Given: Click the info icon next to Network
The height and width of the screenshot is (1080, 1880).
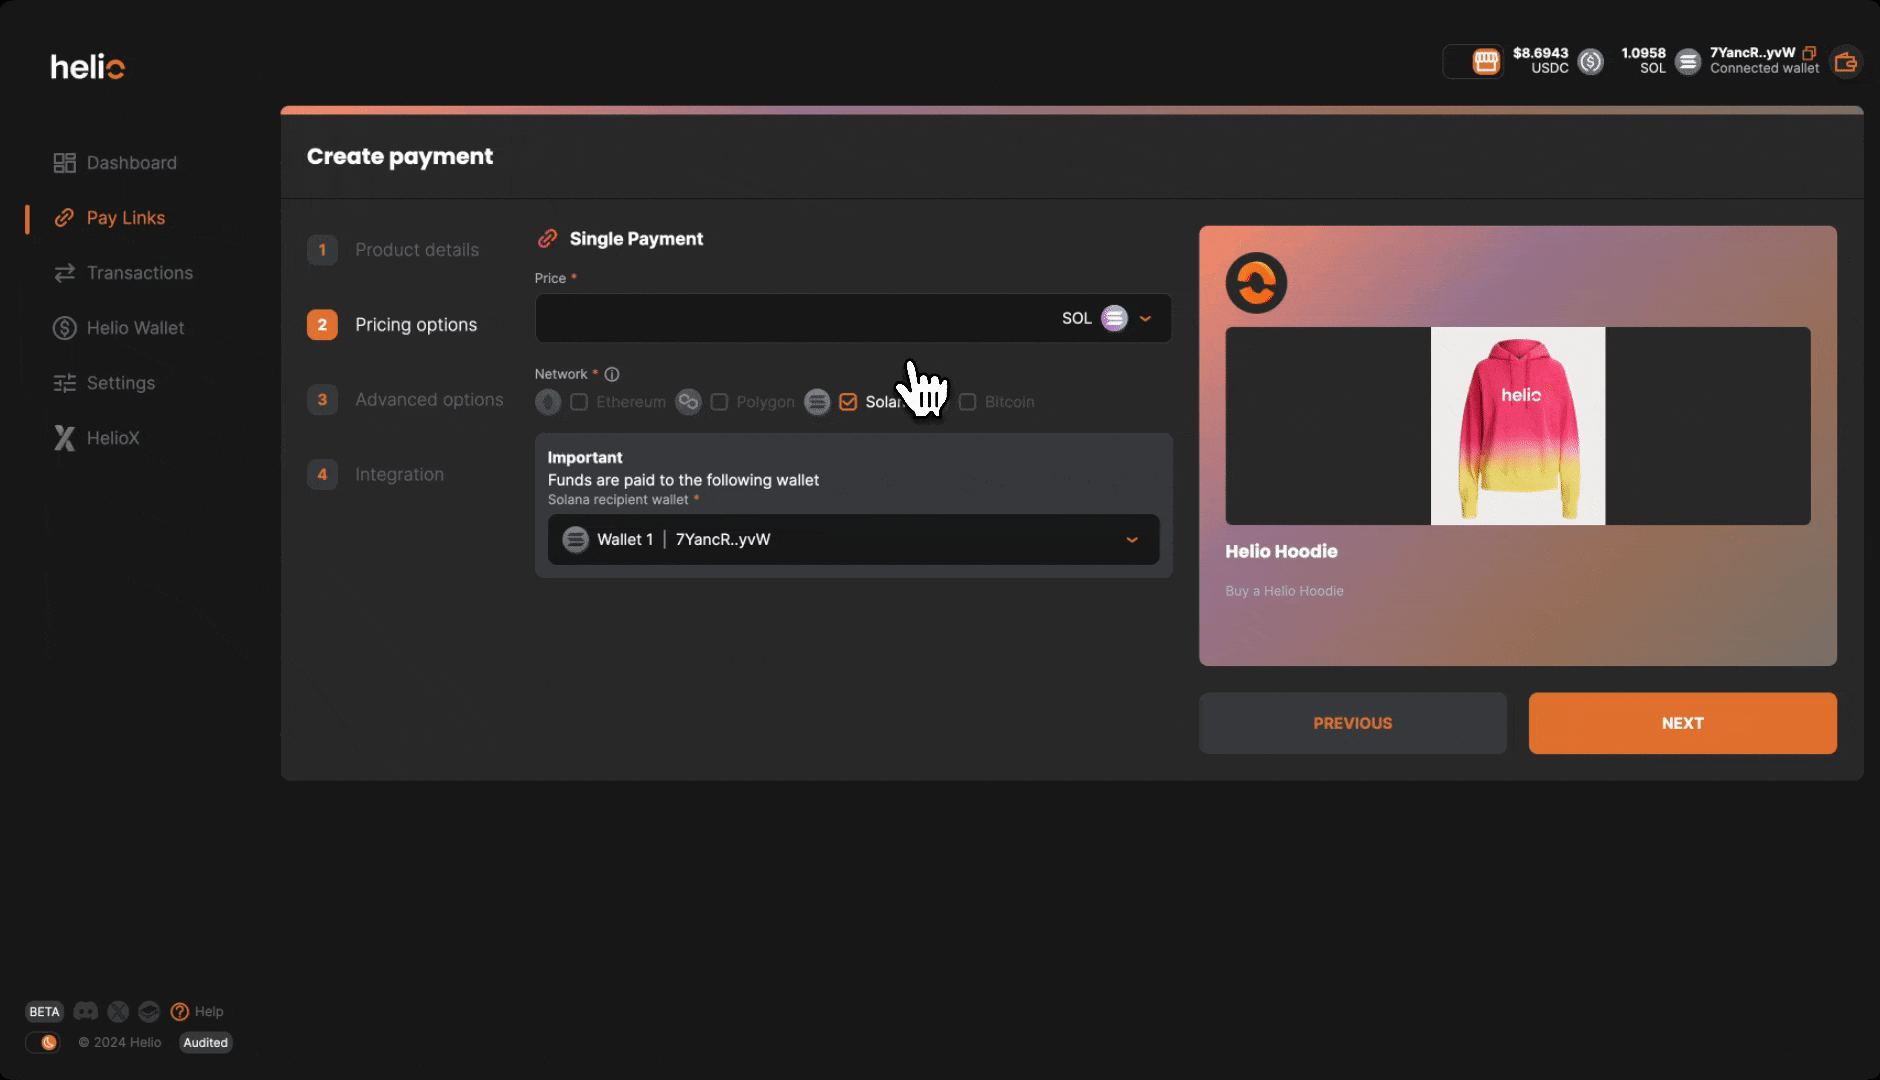Looking at the screenshot, I should pyautogui.click(x=612, y=374).
